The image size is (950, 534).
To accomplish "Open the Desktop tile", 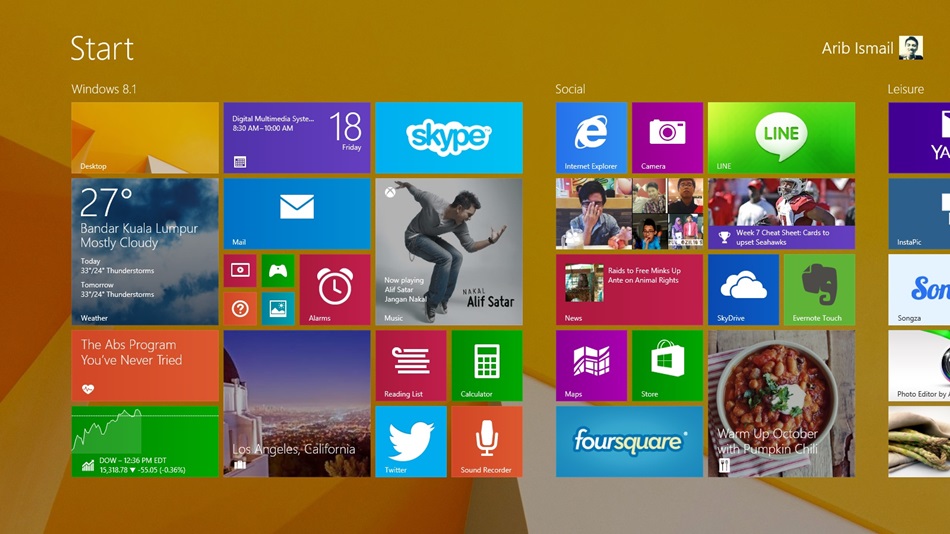I will coord(145,138).
